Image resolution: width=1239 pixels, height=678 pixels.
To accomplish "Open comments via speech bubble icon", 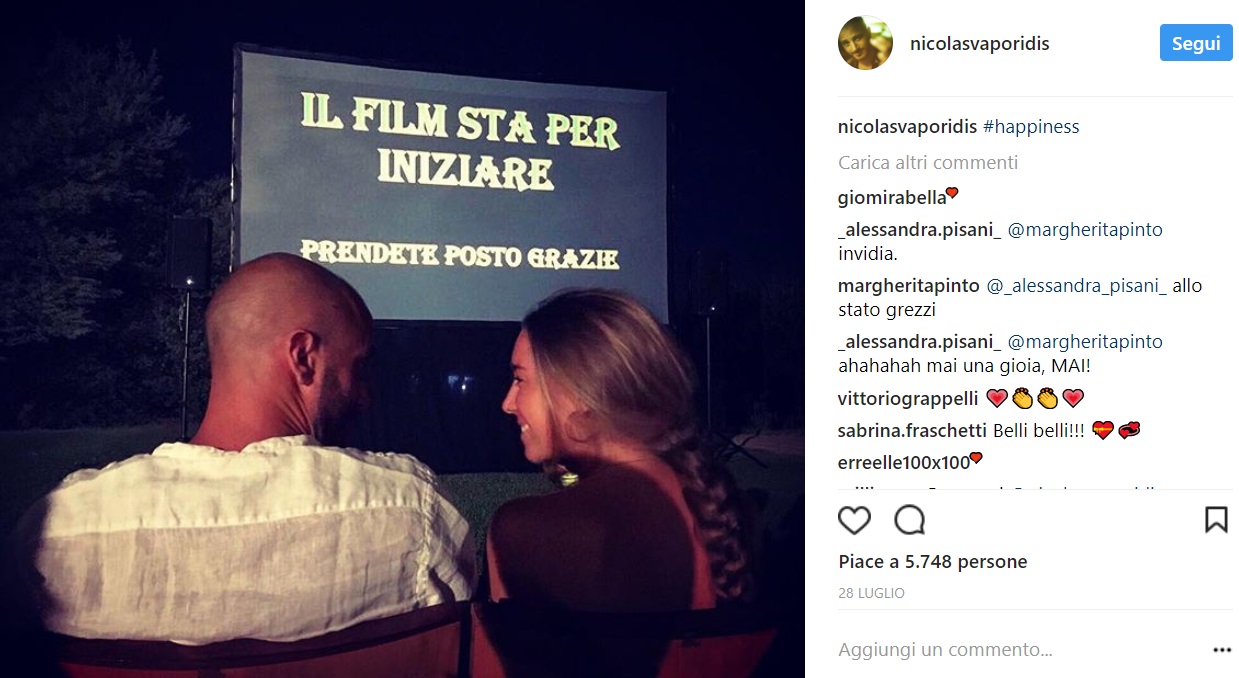I will (x=909, y=520).
